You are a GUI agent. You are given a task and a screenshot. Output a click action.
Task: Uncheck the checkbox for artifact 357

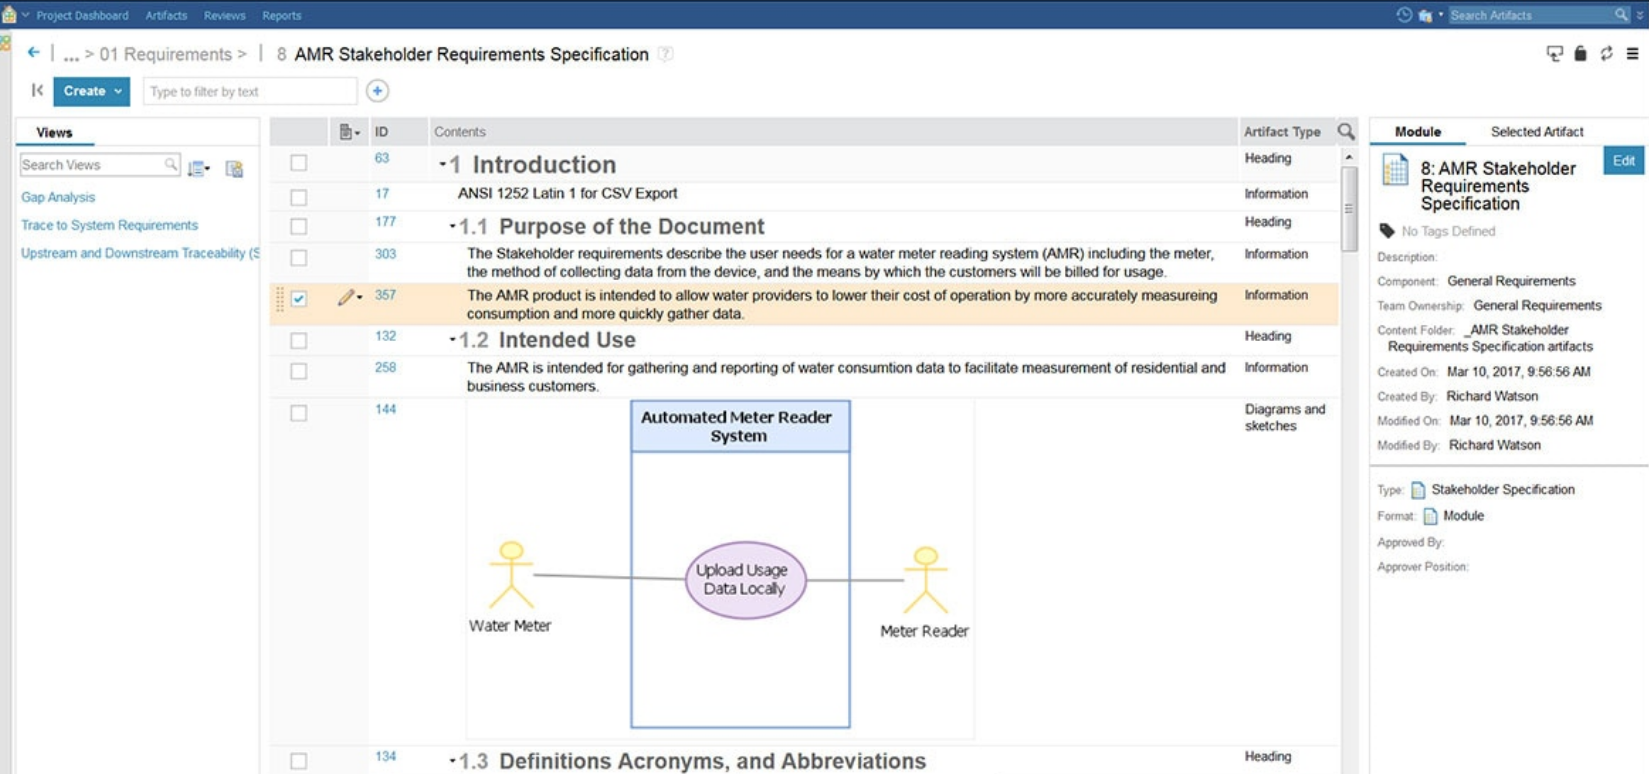pos(299,298)
